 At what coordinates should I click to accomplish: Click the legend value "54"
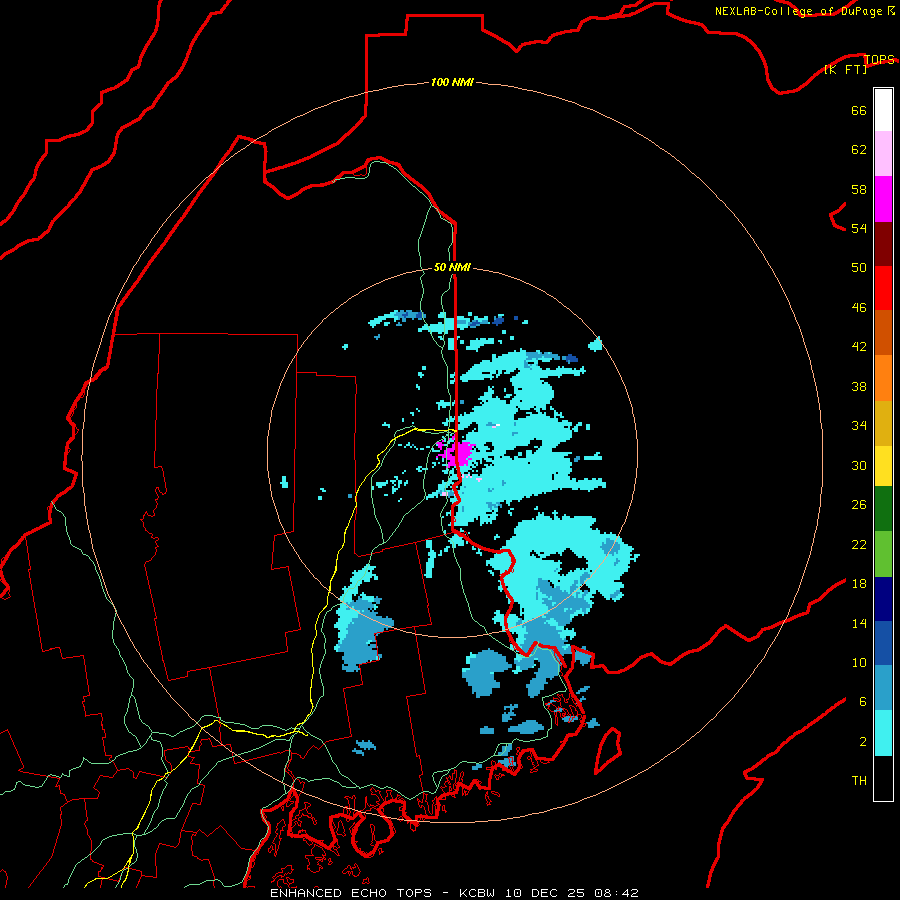[859, 228]
